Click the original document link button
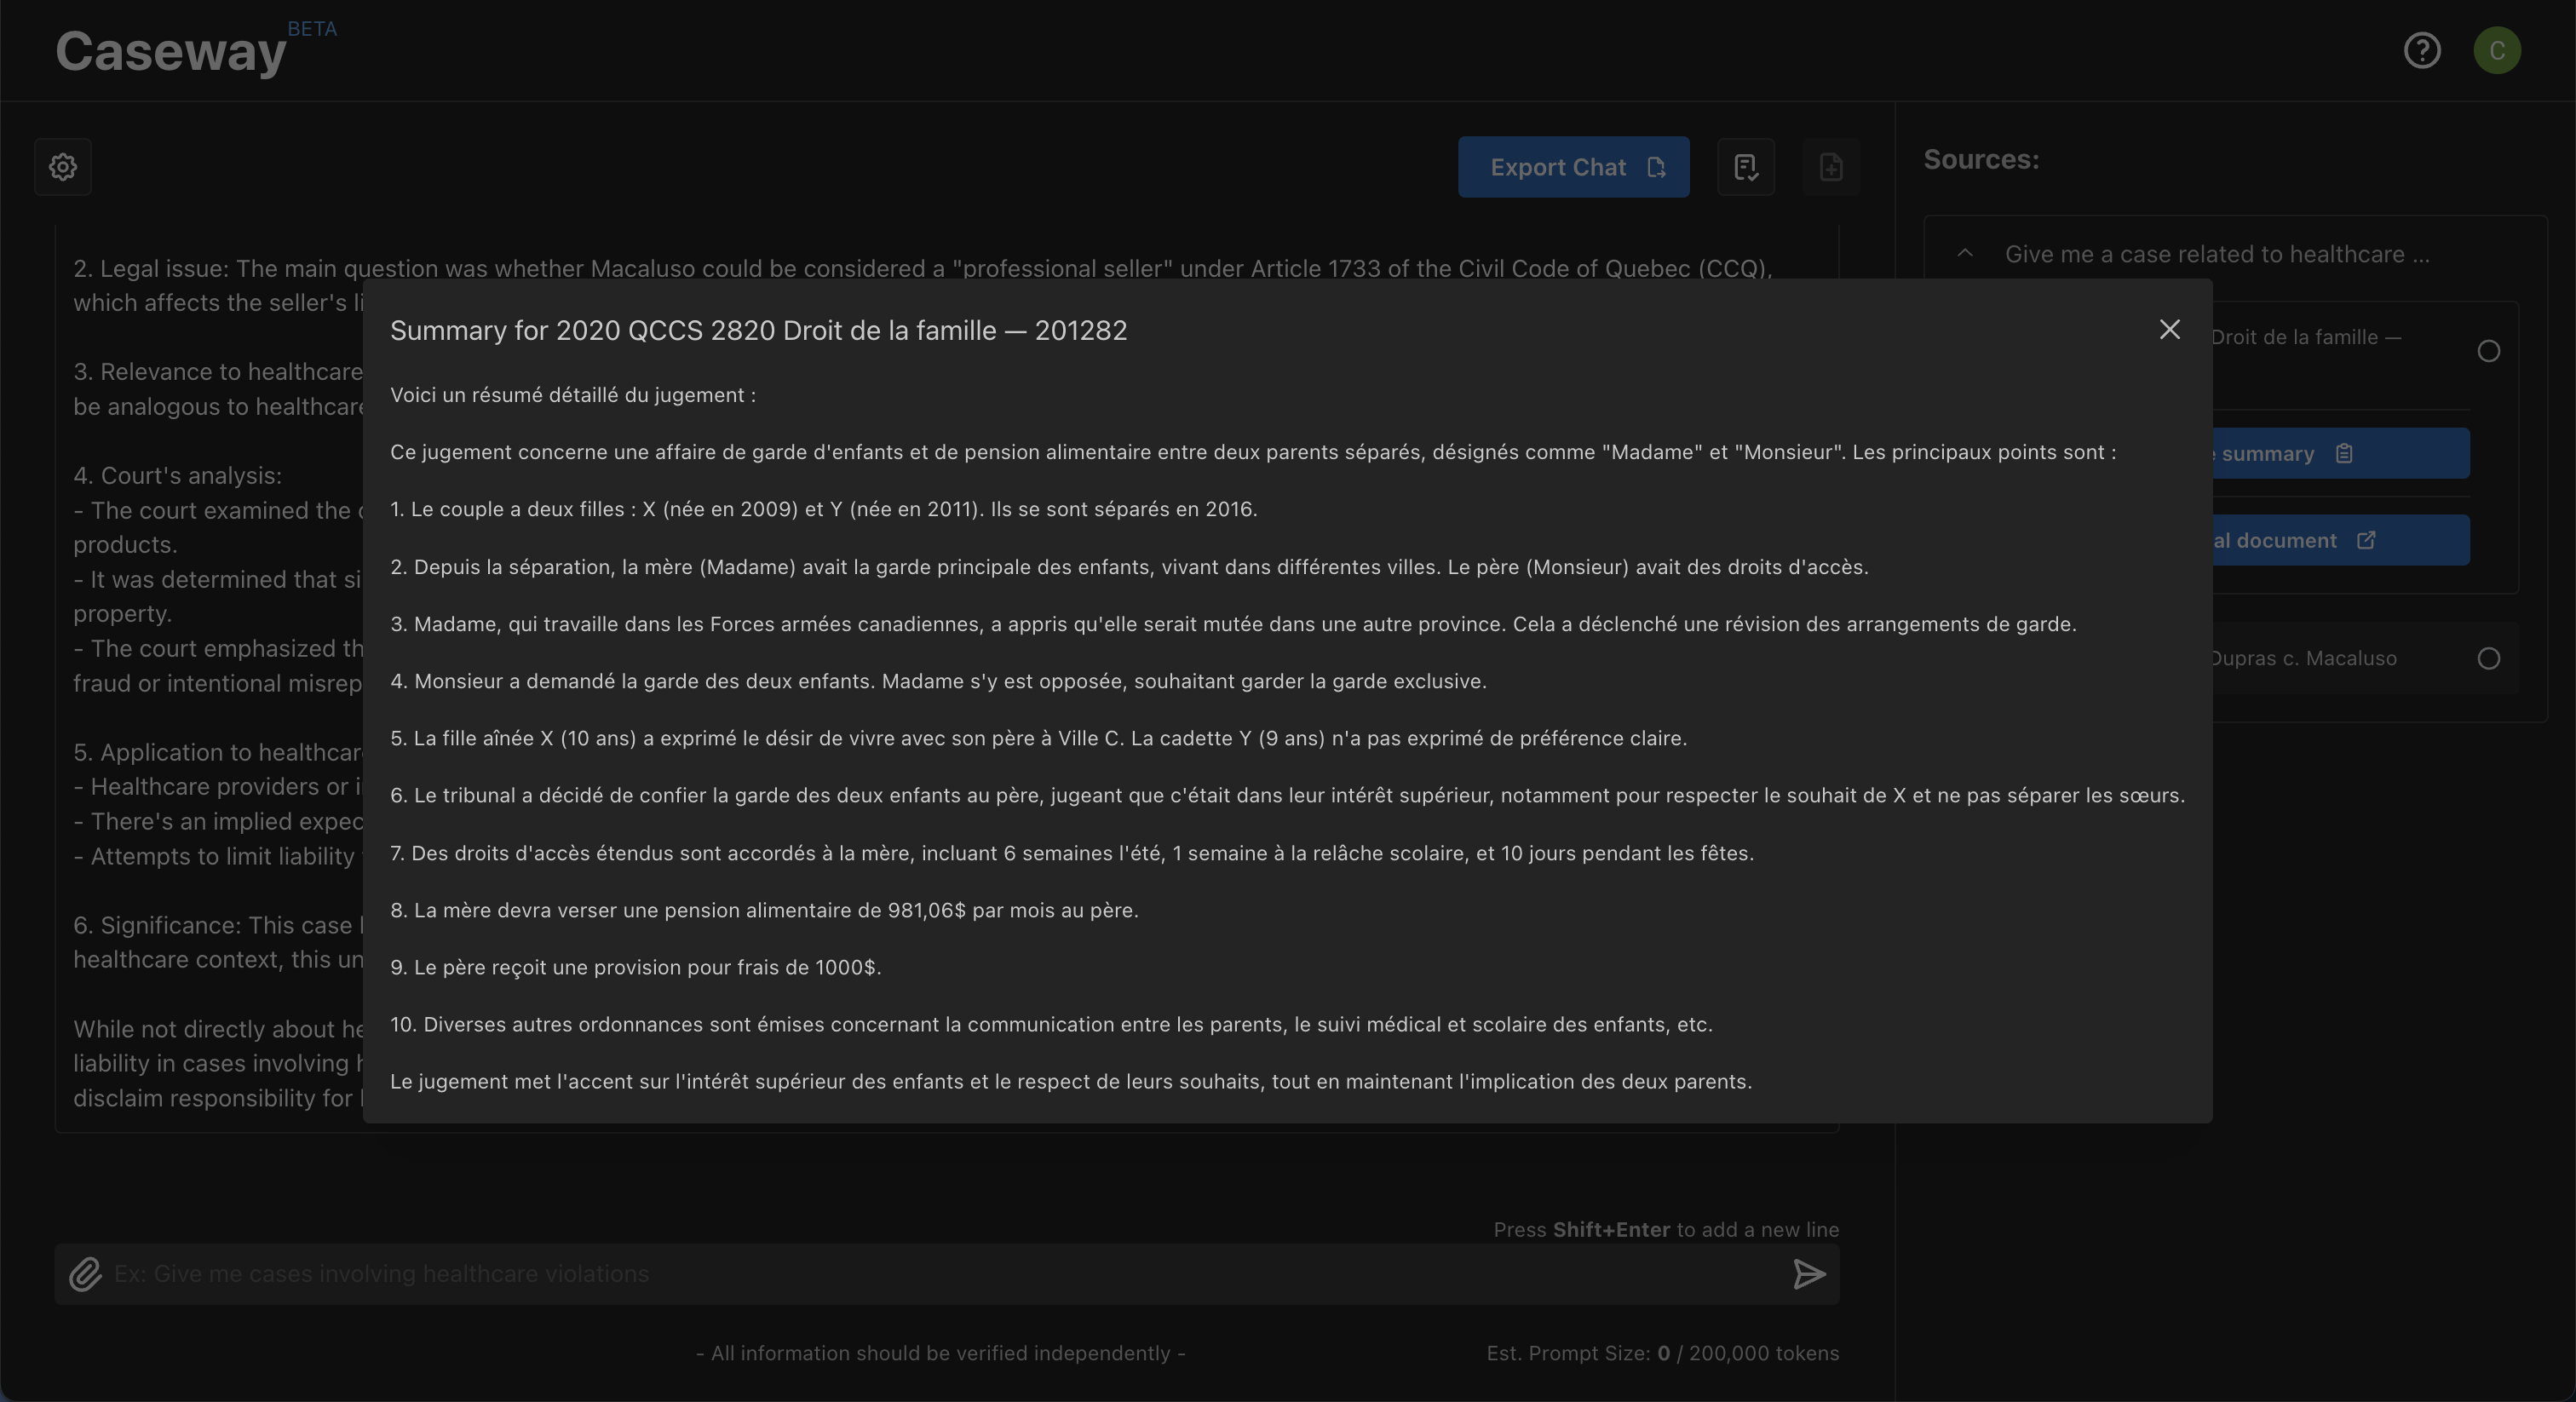The height and width of the screenshot is (1402, 2576). [x=2340, y=541]
